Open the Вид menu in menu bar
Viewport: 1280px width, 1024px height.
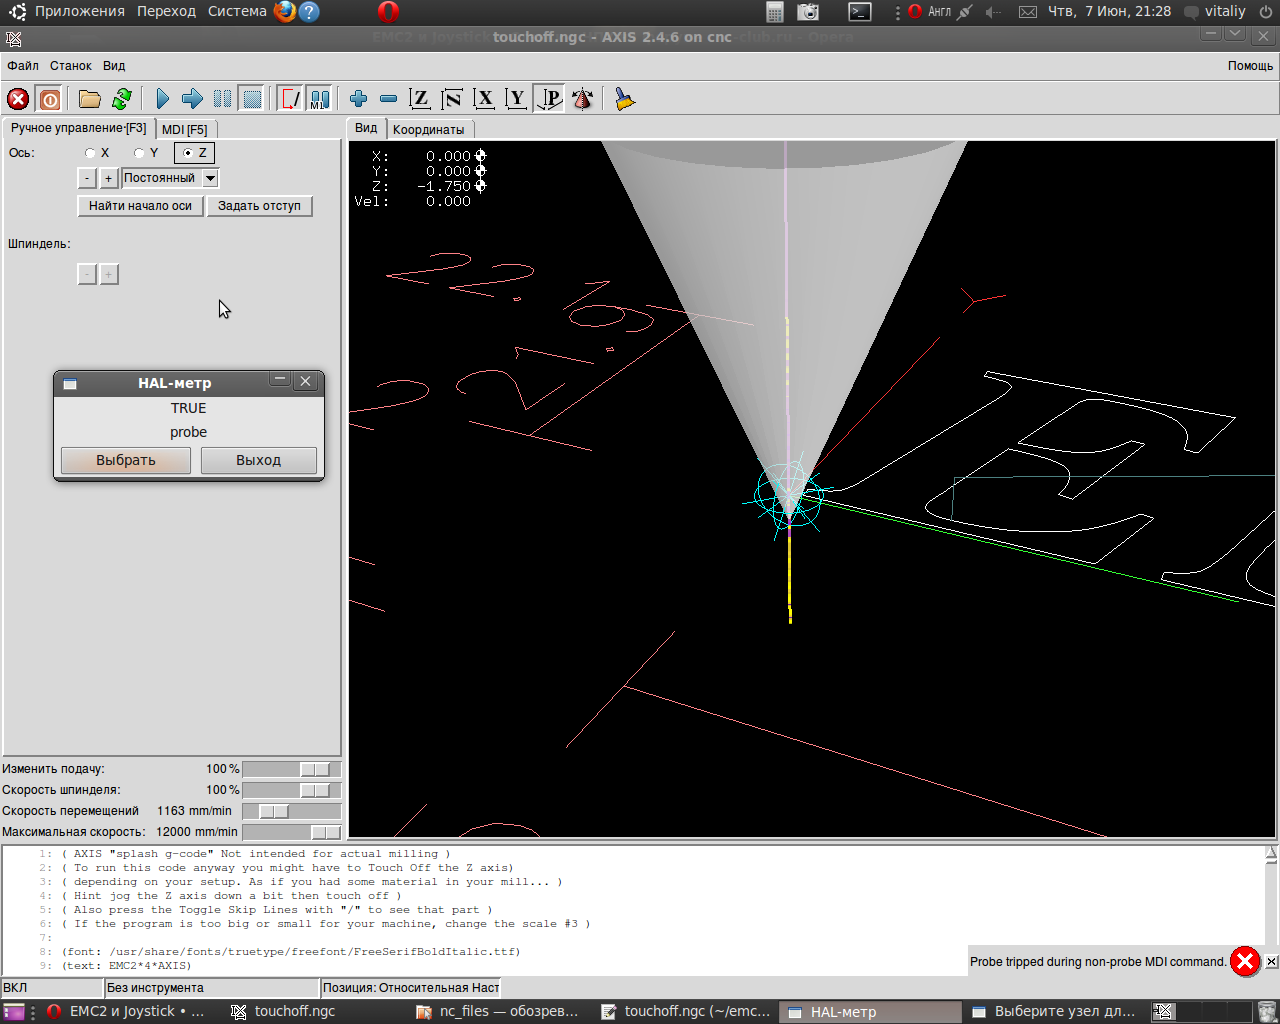(114, 66)
